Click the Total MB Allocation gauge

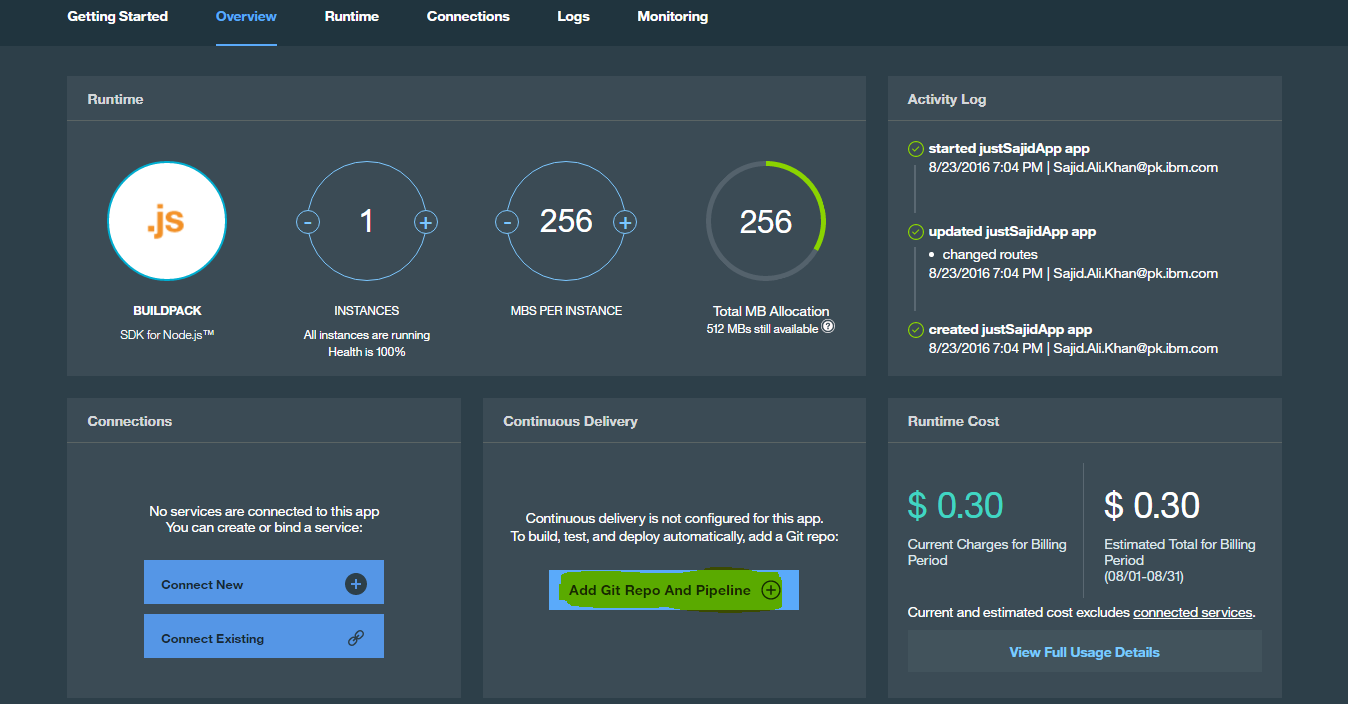[766, 221]
